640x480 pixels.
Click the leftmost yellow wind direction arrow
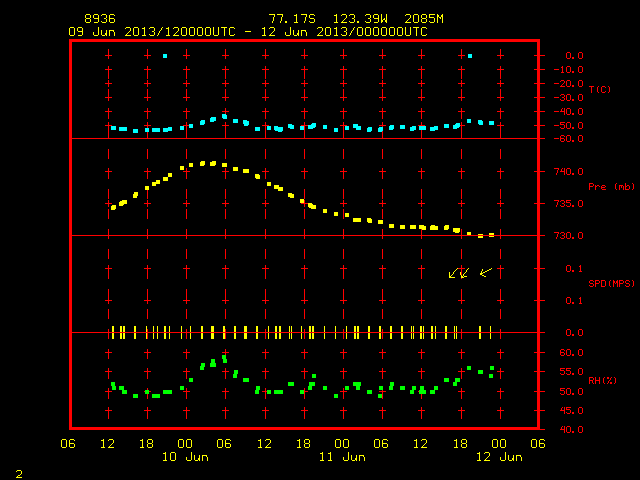click(453, 273)
